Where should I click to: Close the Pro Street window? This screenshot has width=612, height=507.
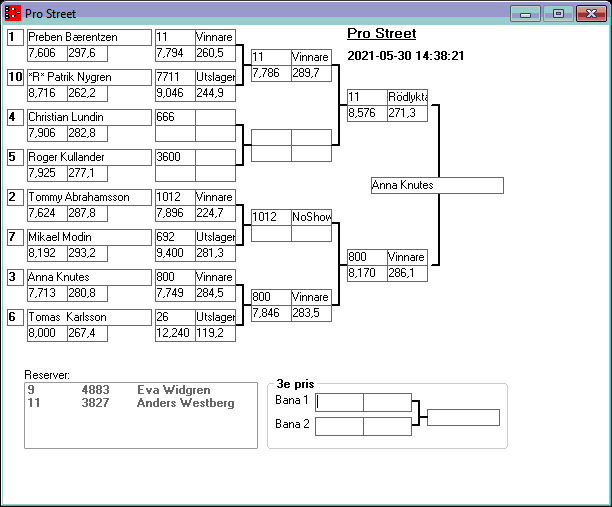pos(589,15)
